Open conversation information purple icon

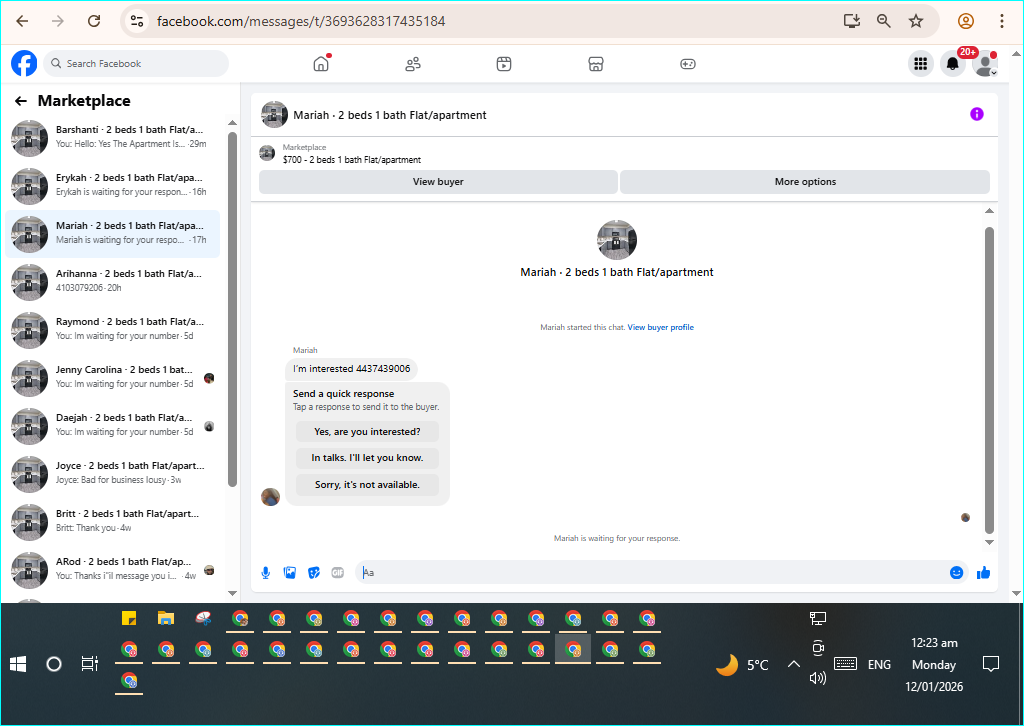tap(976, 114)
